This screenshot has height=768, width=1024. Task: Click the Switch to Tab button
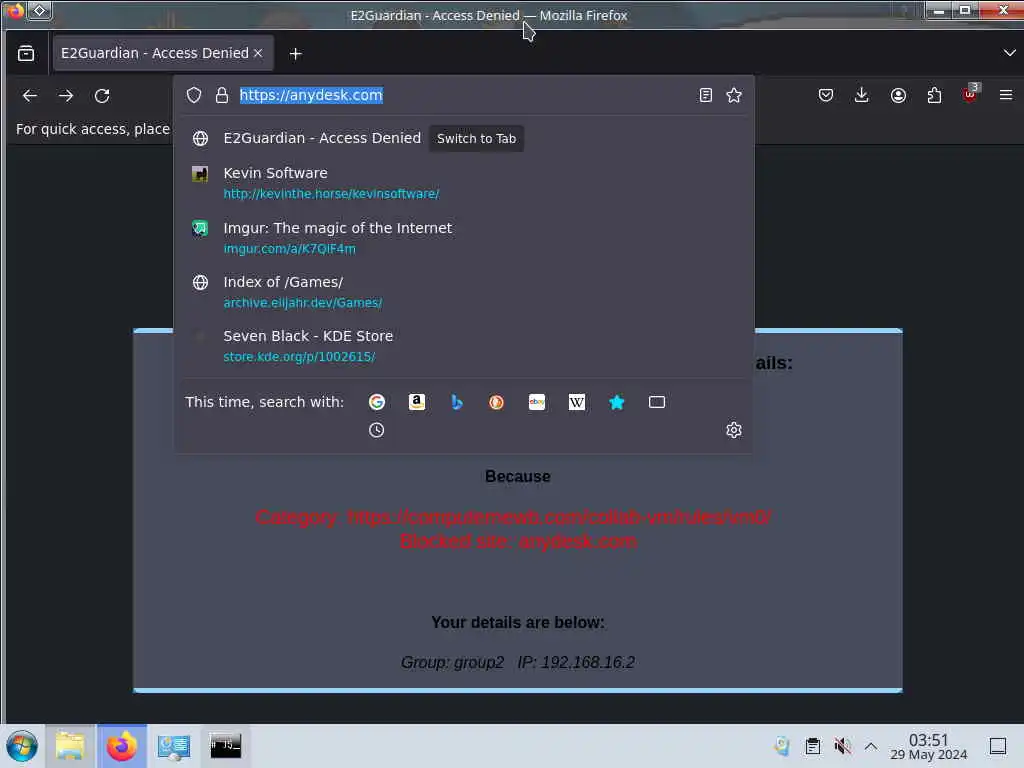click(x=476, y=138)
